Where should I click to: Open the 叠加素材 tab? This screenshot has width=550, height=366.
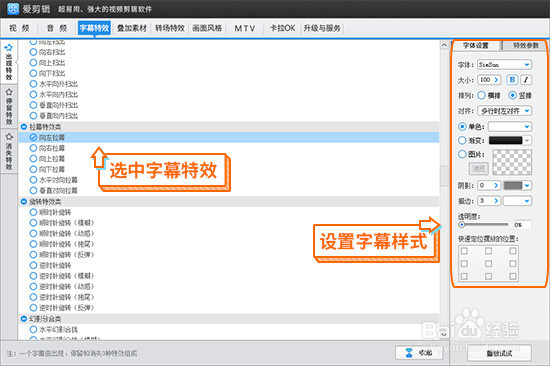(132, 28)
